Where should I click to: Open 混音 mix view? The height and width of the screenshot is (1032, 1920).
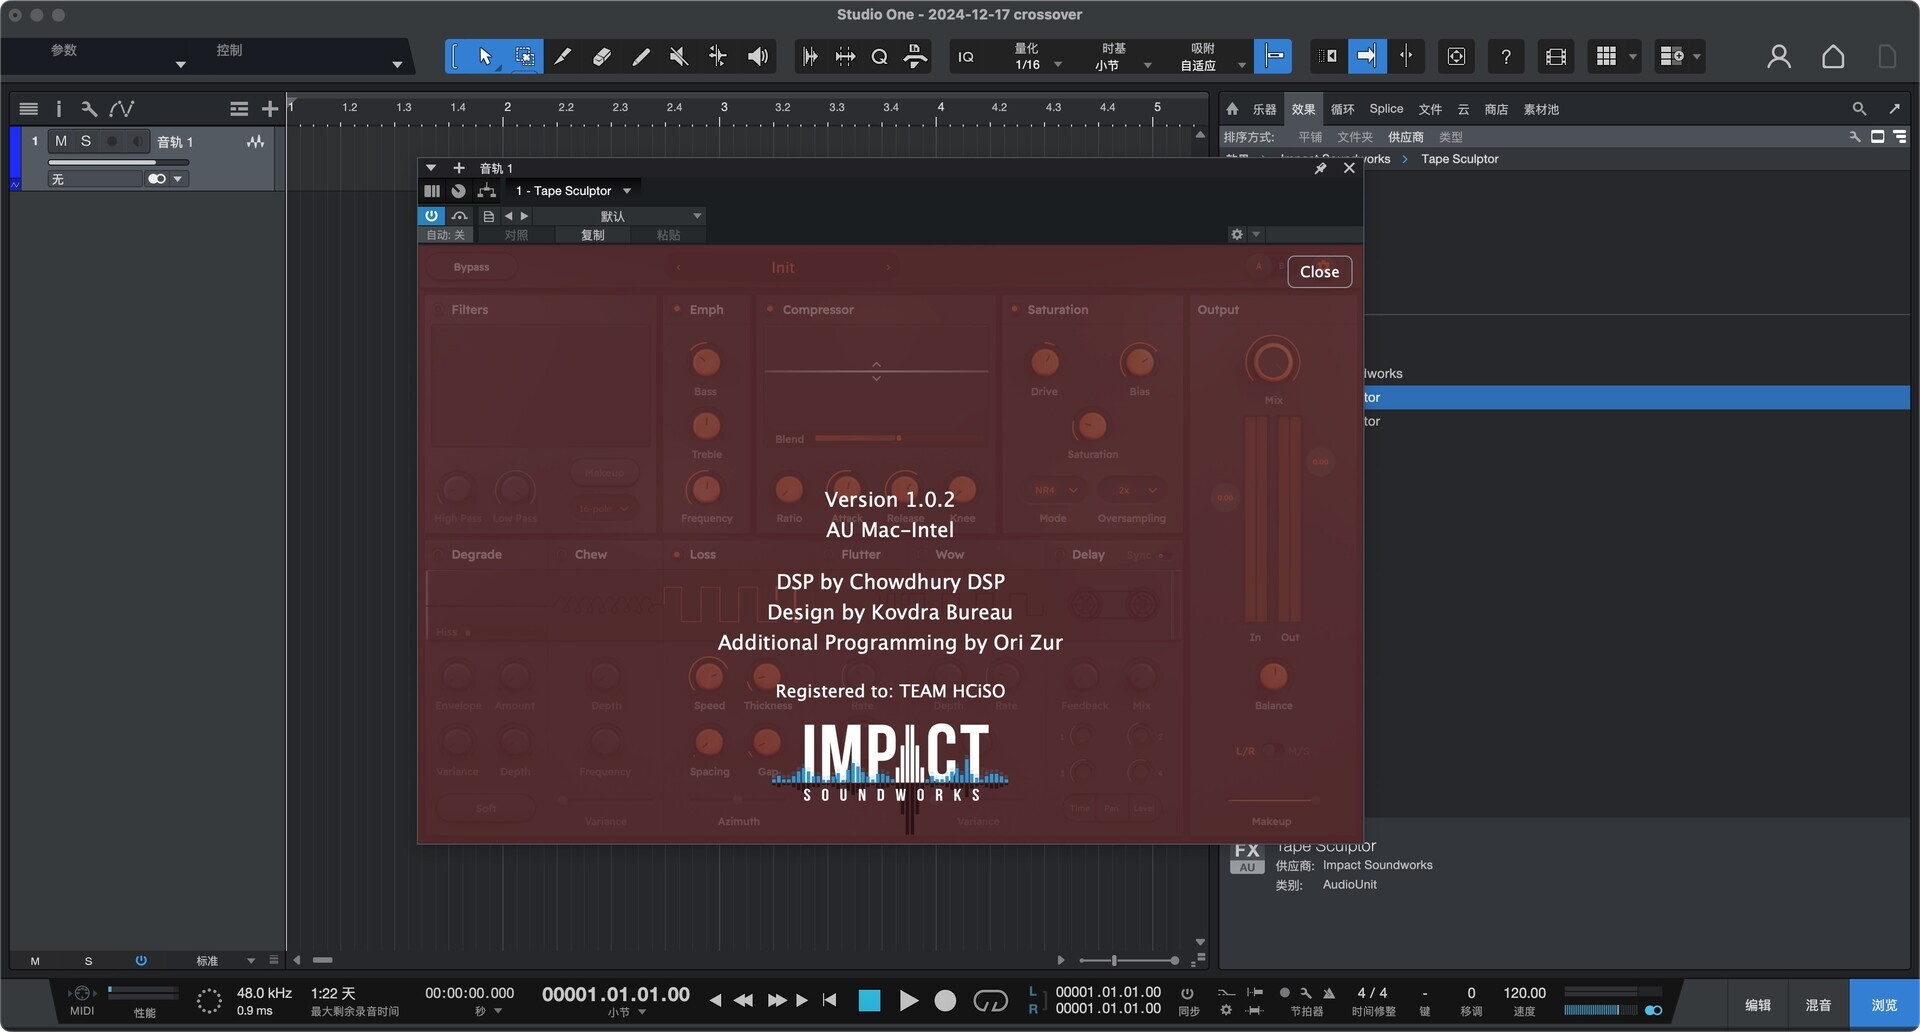[1818, 1005]
